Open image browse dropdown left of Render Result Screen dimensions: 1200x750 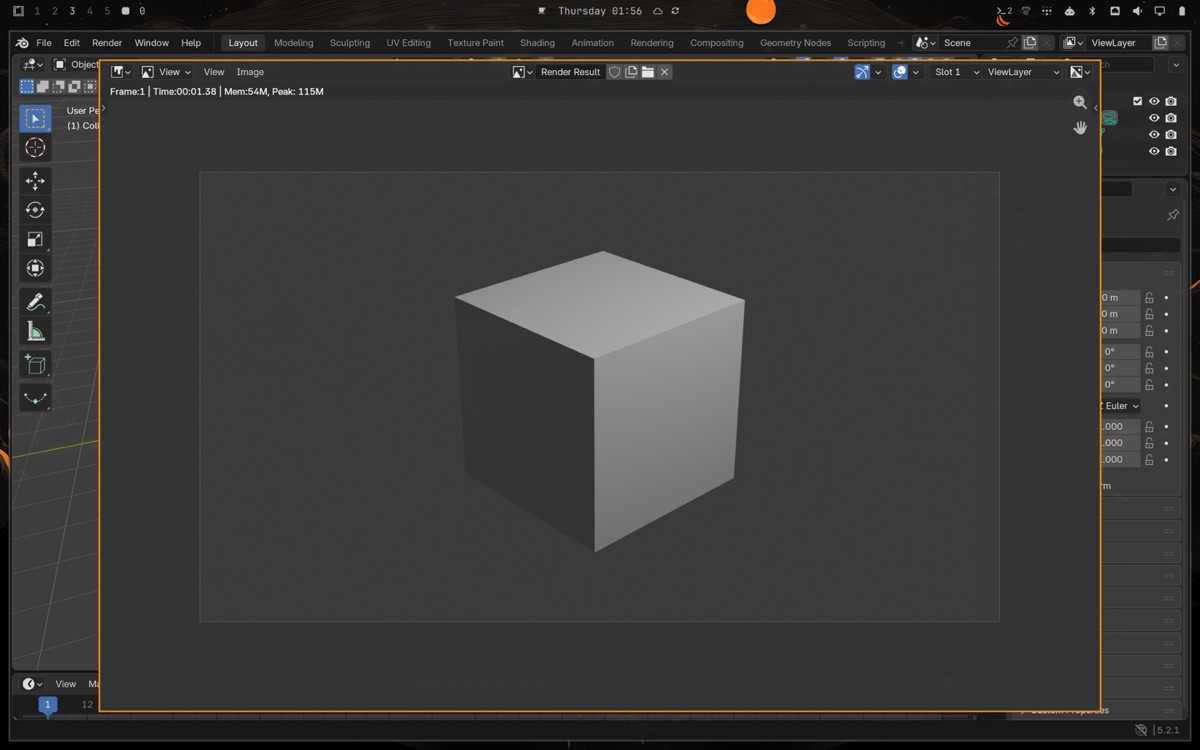coord(523,72)
